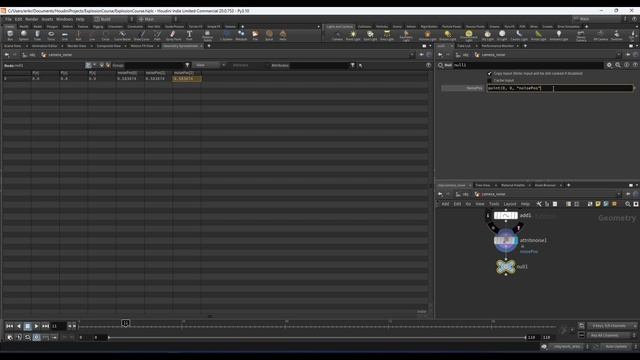Open network editor Layout menu

point(509,204)
